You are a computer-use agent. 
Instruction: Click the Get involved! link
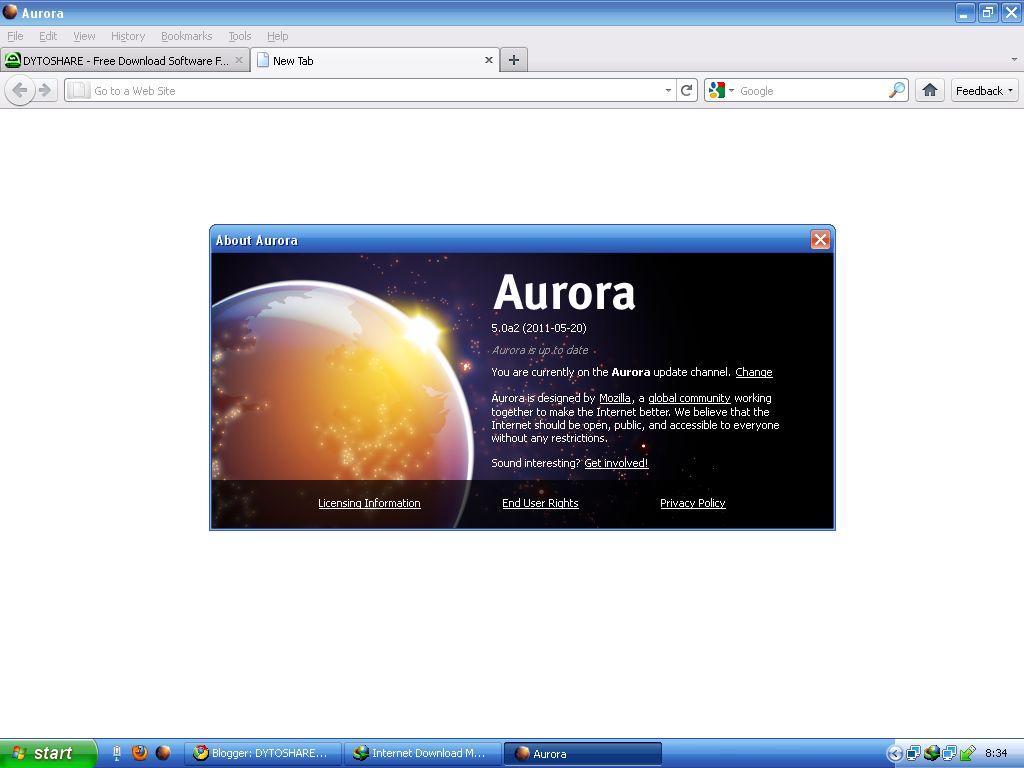point(616,463)
